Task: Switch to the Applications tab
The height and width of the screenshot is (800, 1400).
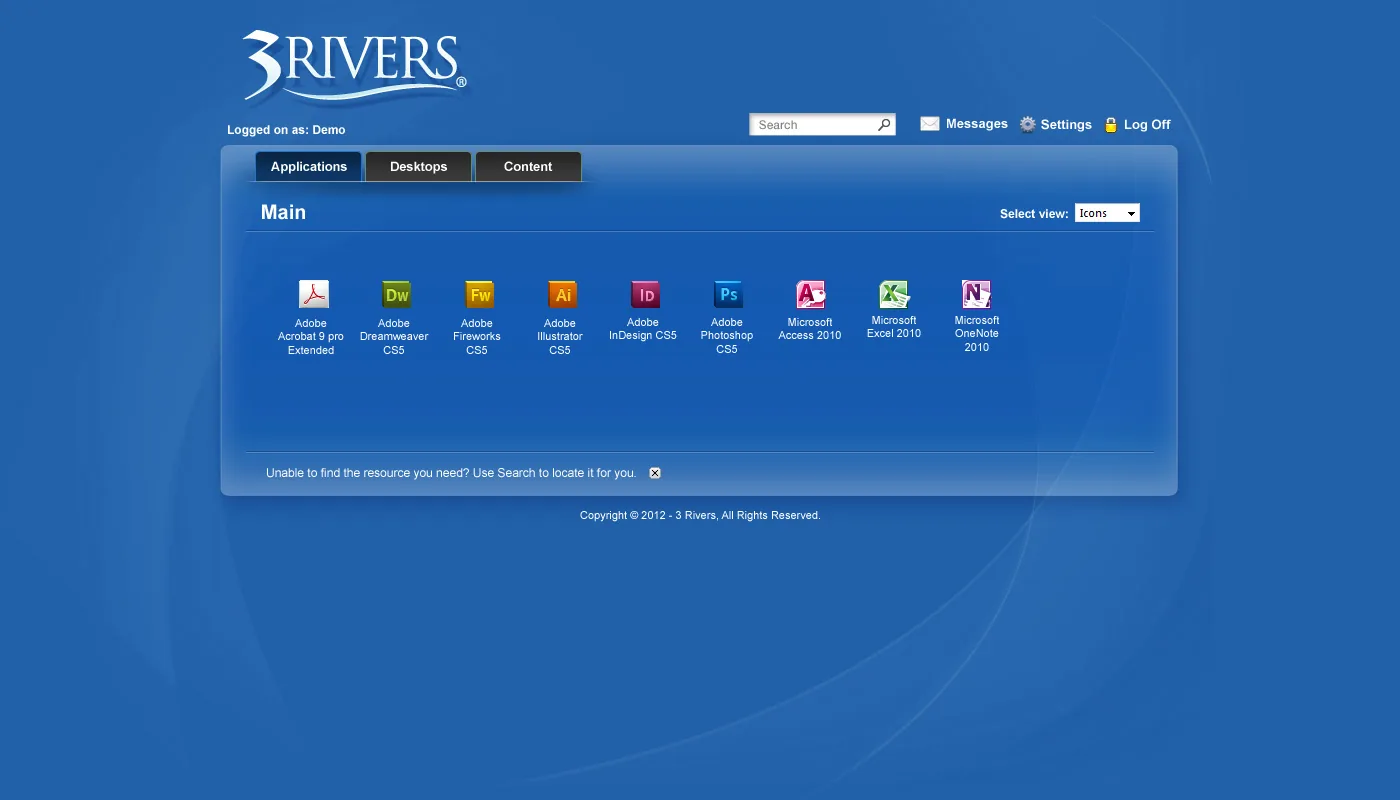Action: [x=308, y=166]
